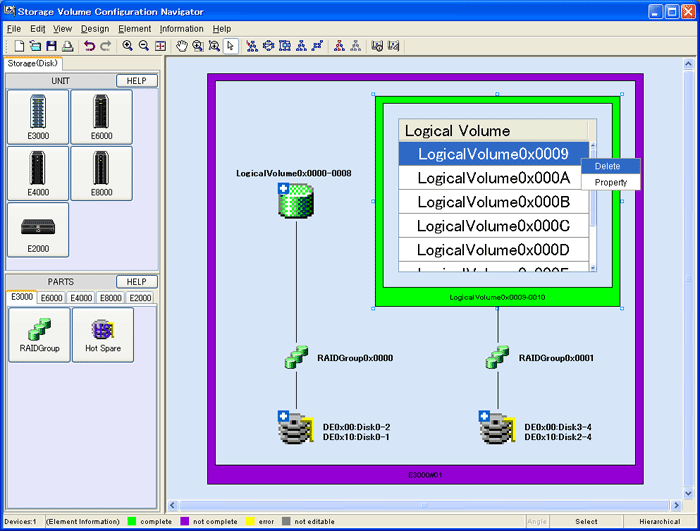This screenshot has width=700, height=531.
Task: Click the E3000#01 frame label
Action: [x=425, y=475]
